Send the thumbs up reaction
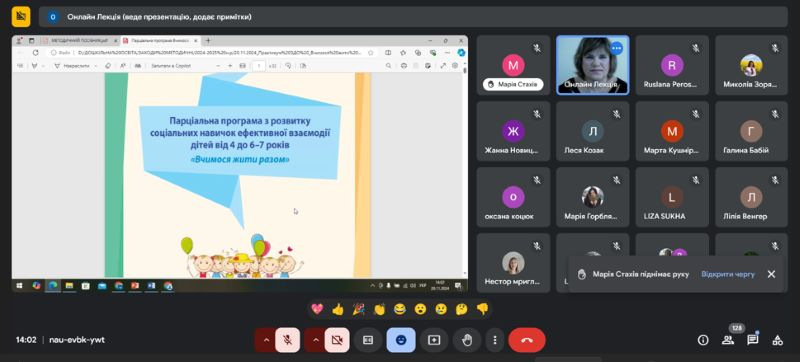The image size is (800, 362). (338, 308)
